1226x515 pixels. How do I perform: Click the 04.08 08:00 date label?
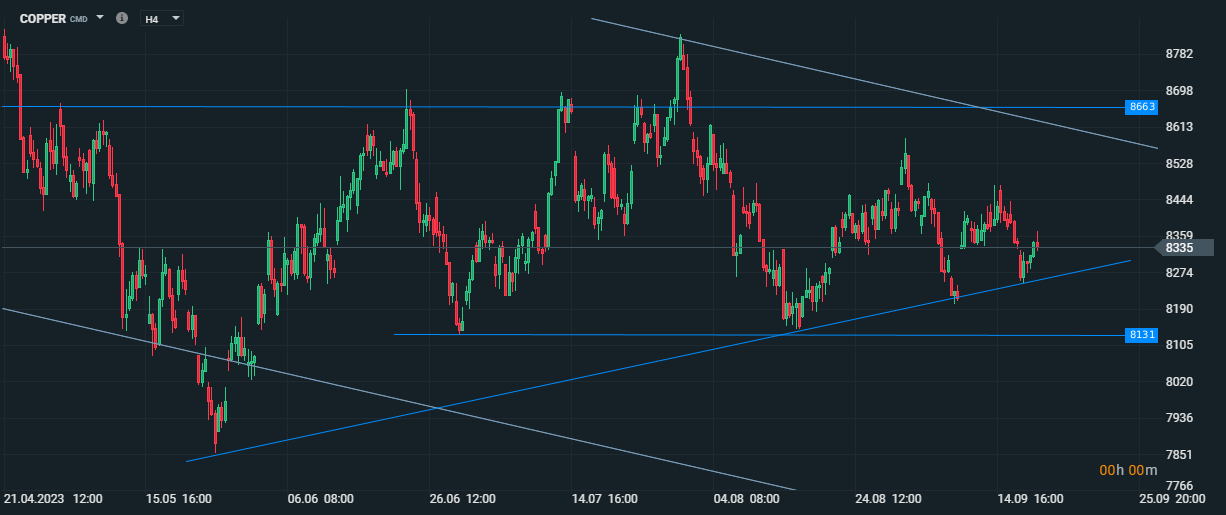[747, 498]
